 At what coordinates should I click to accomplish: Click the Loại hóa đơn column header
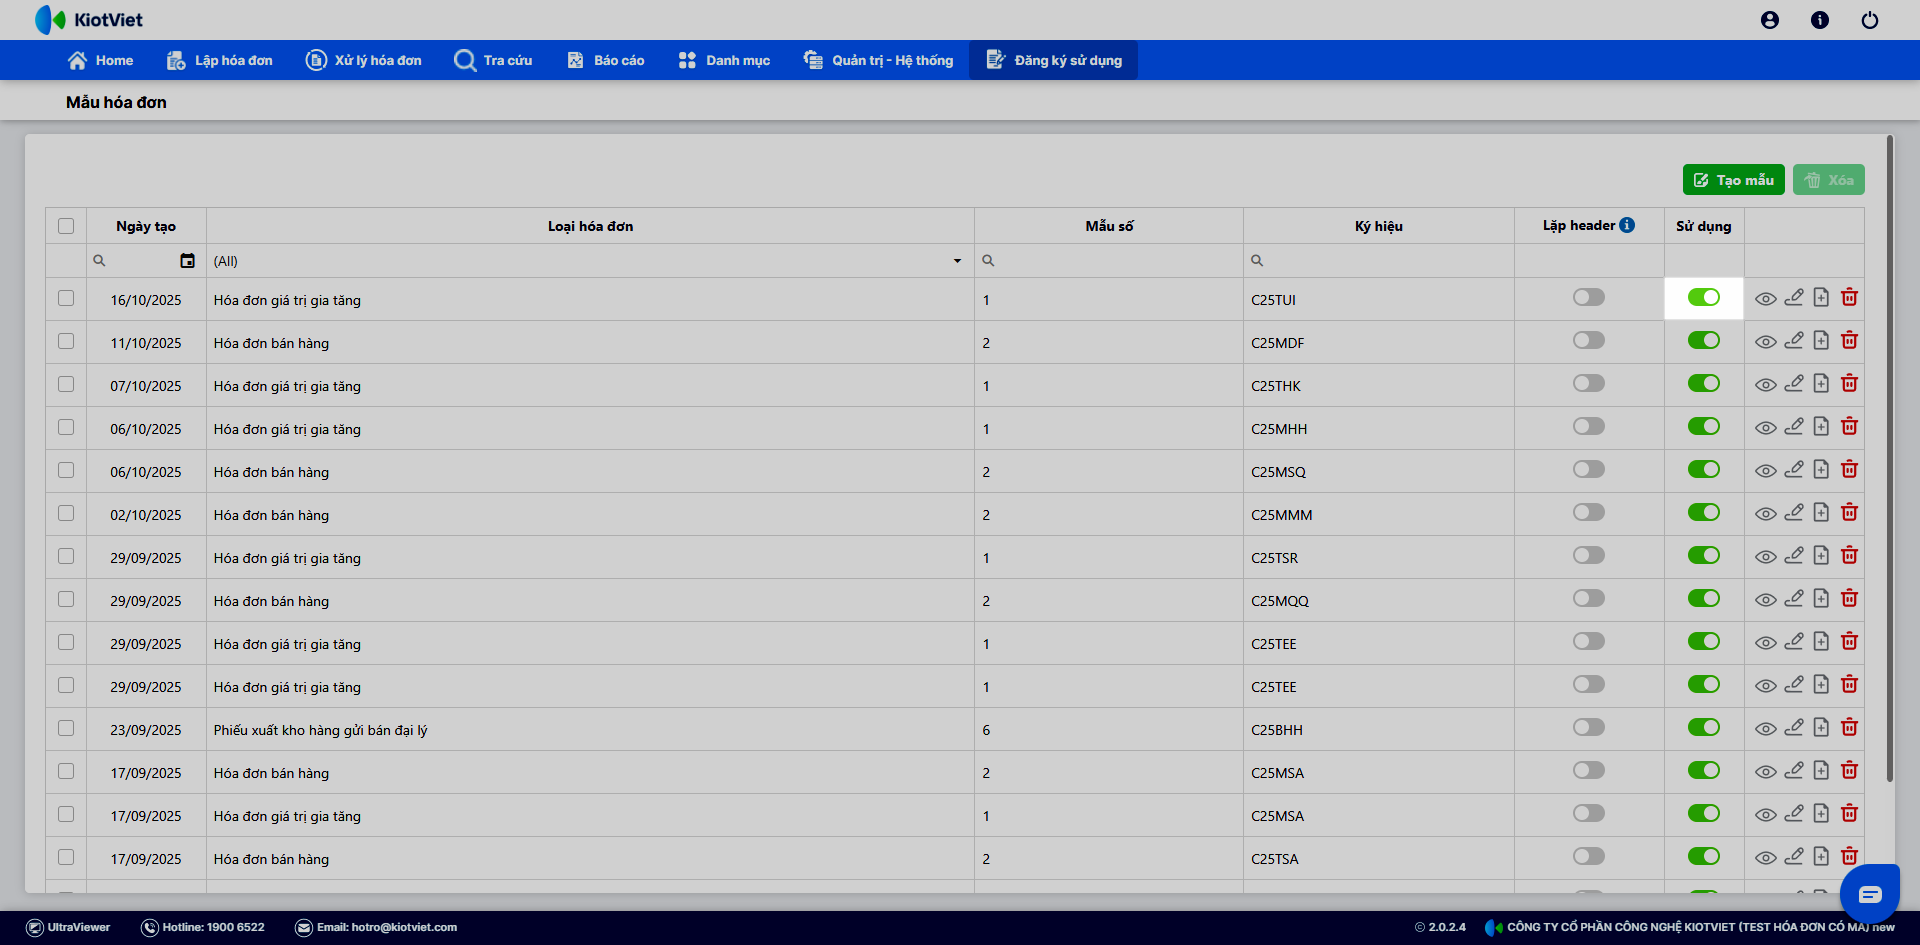click(x=590, y=226)
